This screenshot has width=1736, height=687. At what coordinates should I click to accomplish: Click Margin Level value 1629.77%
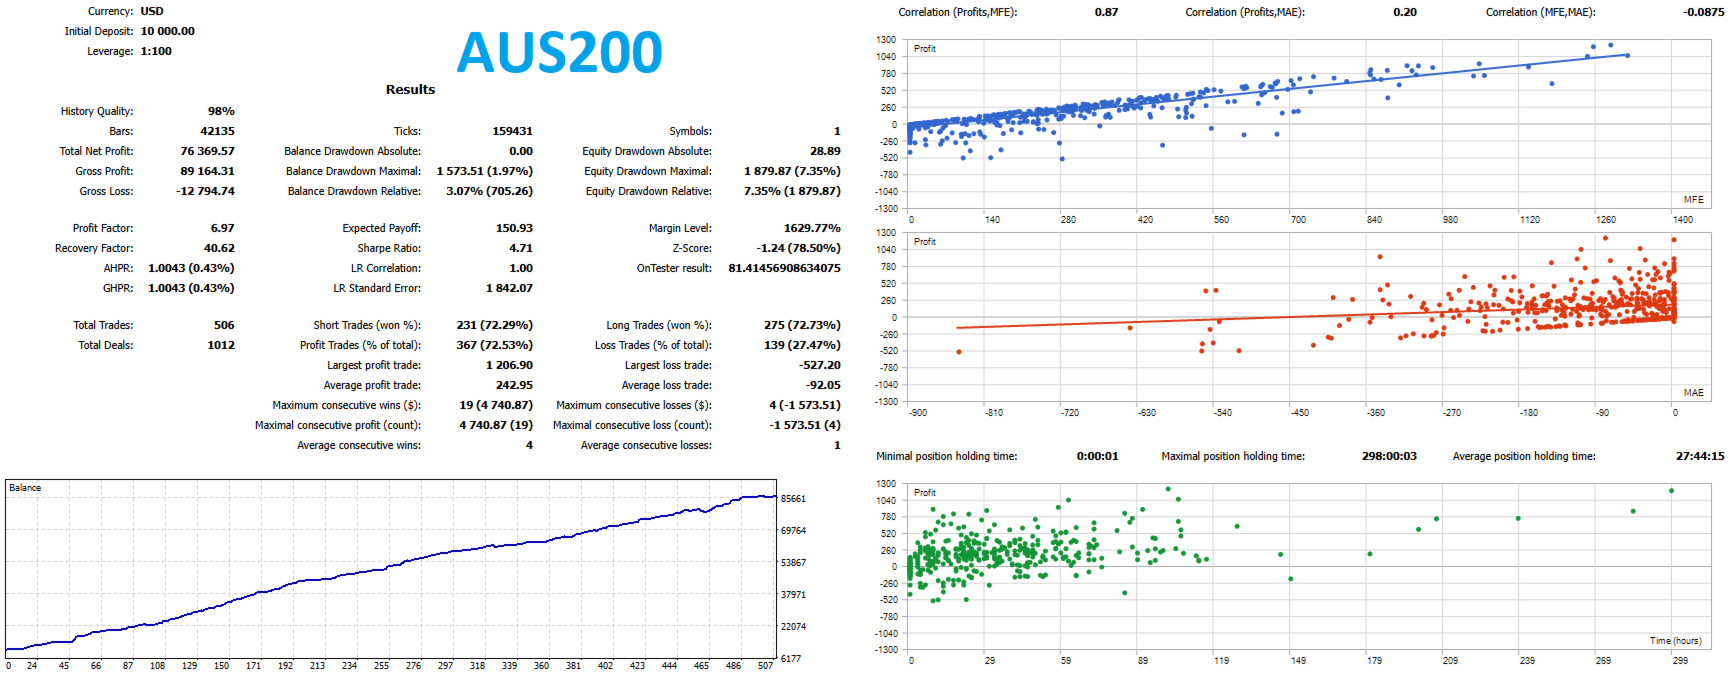click(812, 229)
